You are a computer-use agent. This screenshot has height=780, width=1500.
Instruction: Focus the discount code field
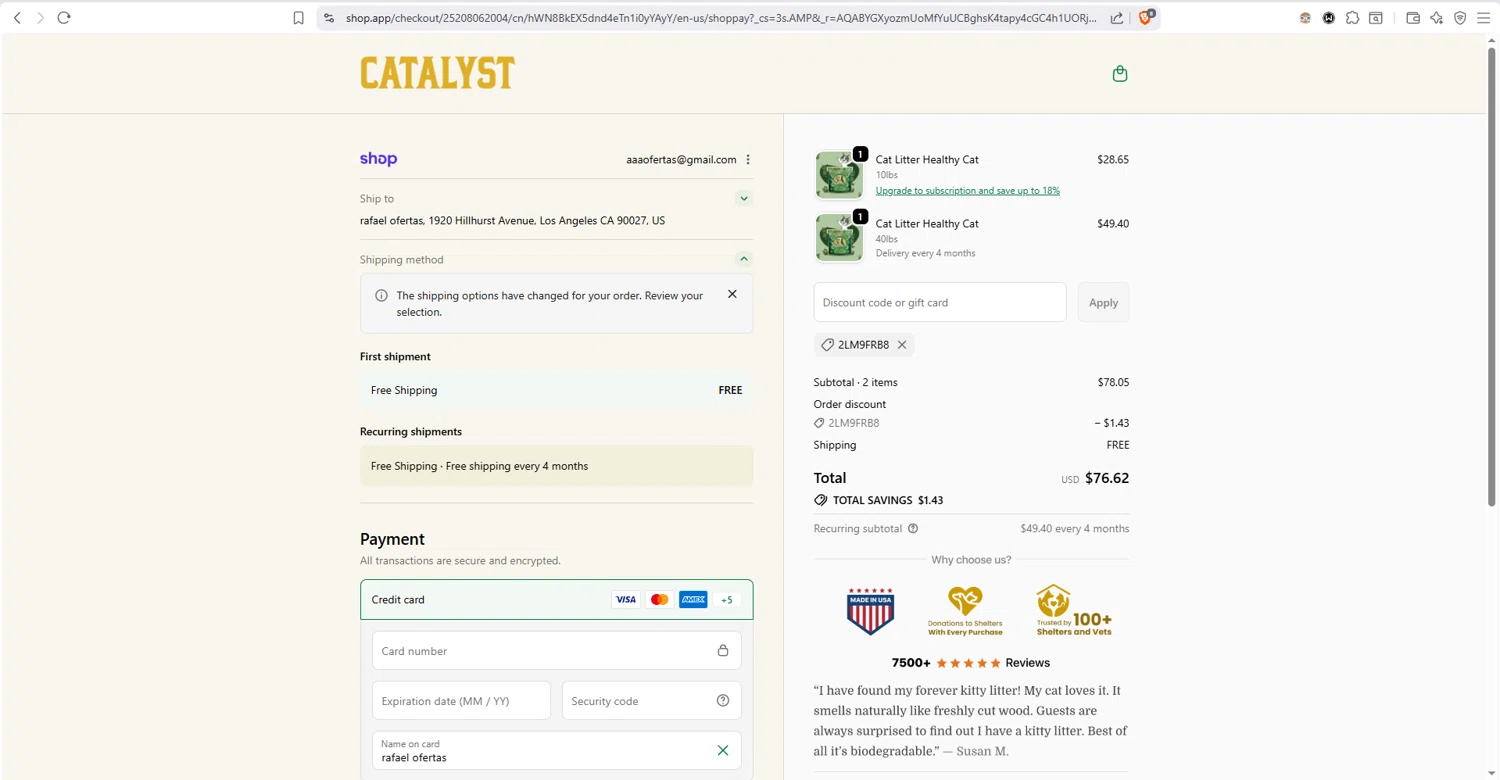click(x=940, y=302)
